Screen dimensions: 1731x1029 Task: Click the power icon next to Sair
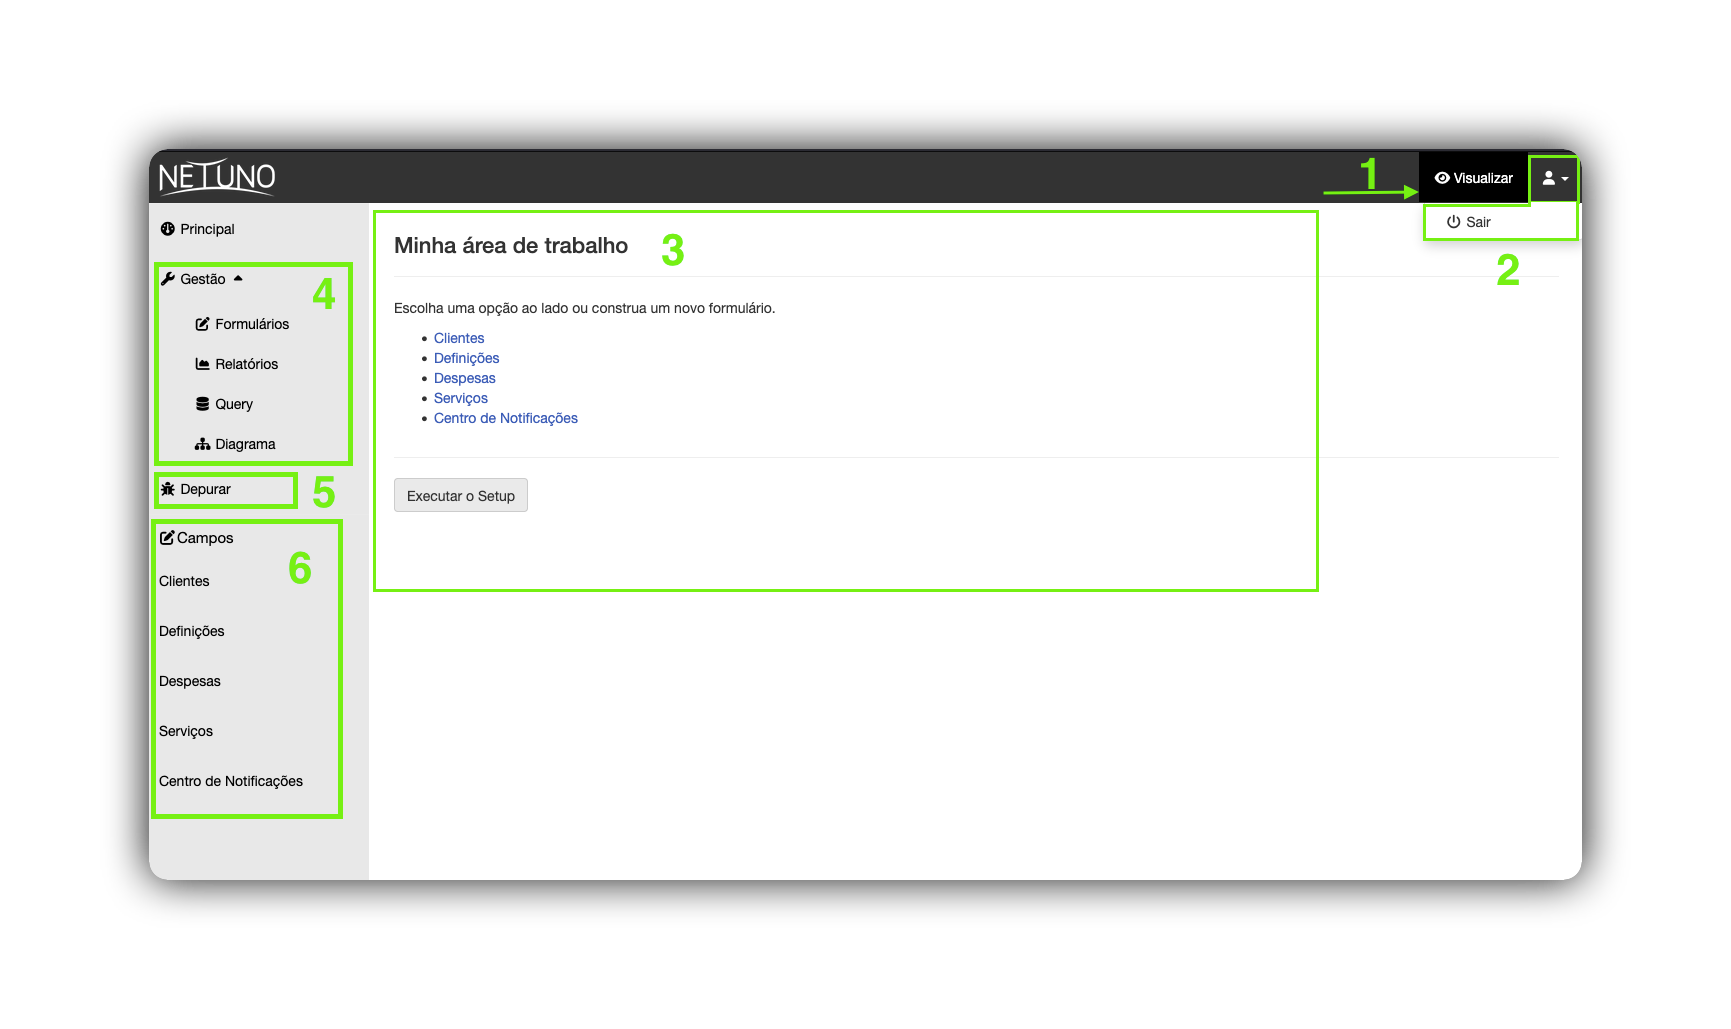[x=1453, y=222]
